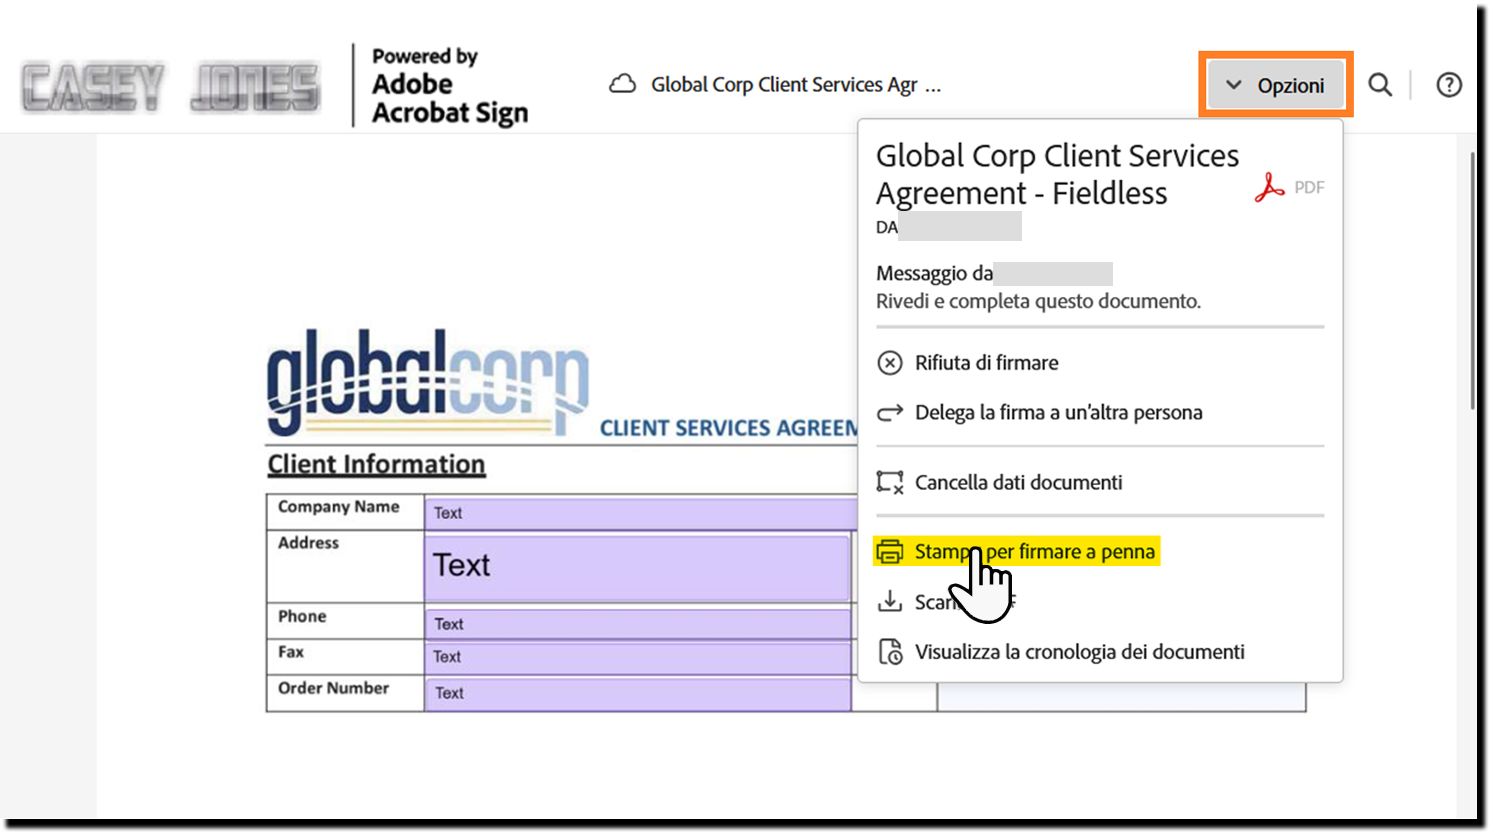Click the 'Order Number' label cell
This screenshot has width=1511, height=838.
click(x=345, y=693)
